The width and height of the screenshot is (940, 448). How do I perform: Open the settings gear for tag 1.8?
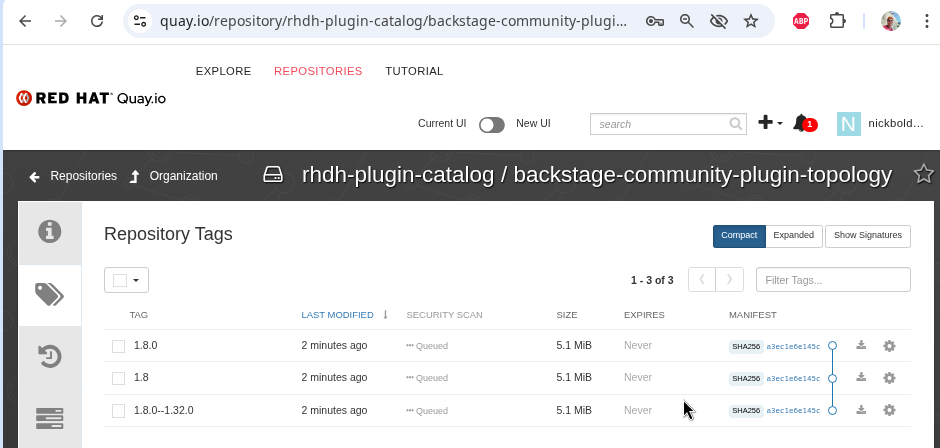click(889, 378)
